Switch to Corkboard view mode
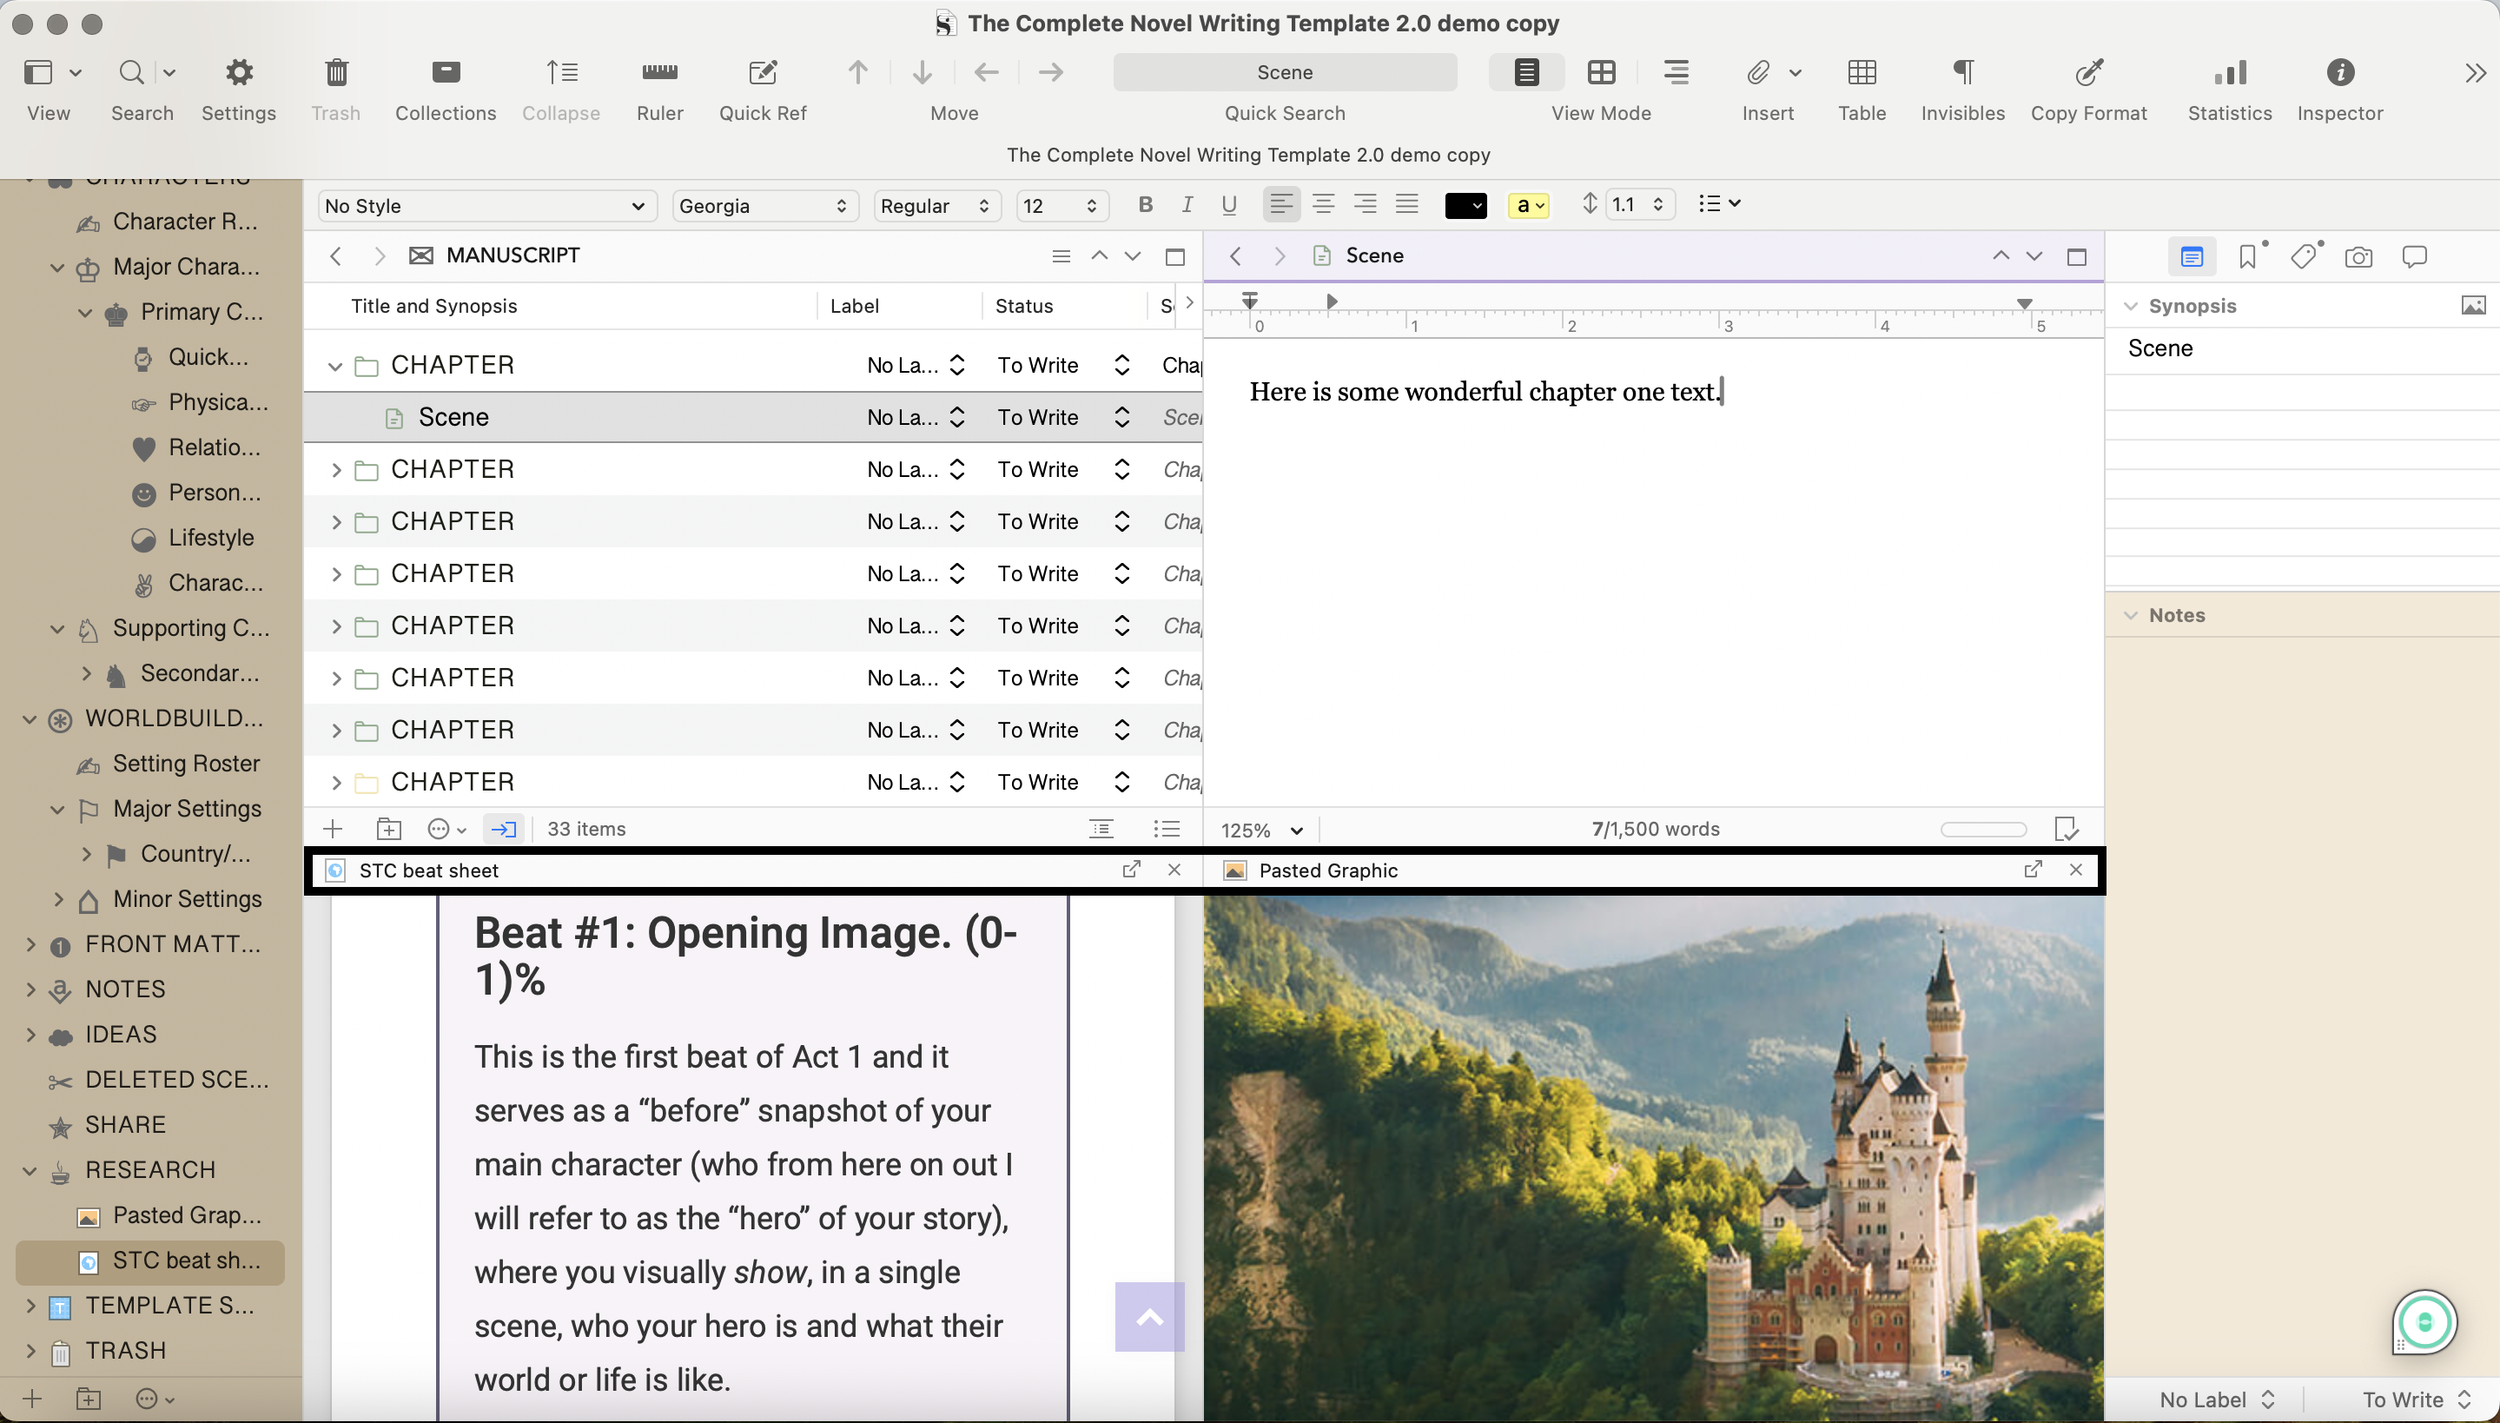The width and height of the screenshot is (2500, 1423). pyautogui.click(x=1600, y=72)
